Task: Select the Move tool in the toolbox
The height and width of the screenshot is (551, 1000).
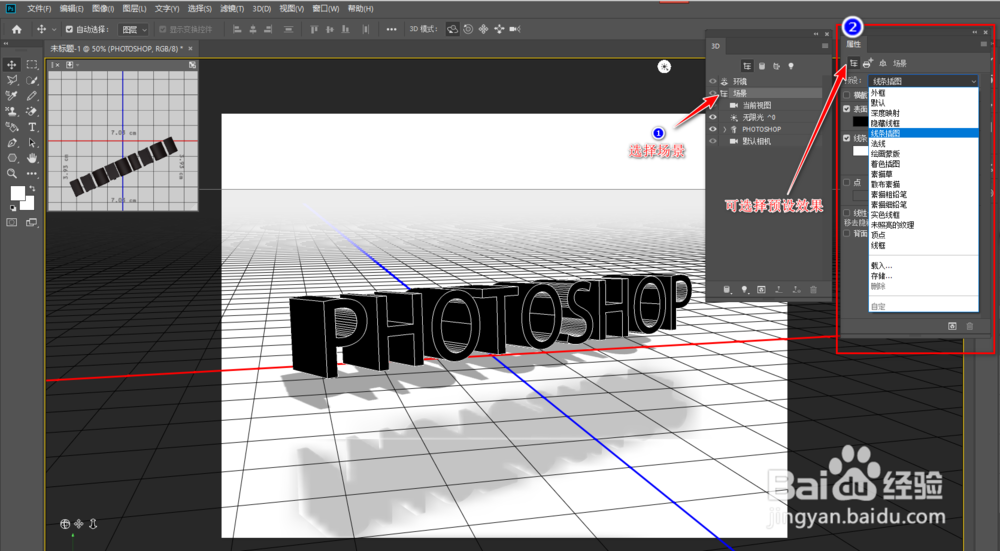Action: click(11, 65)
